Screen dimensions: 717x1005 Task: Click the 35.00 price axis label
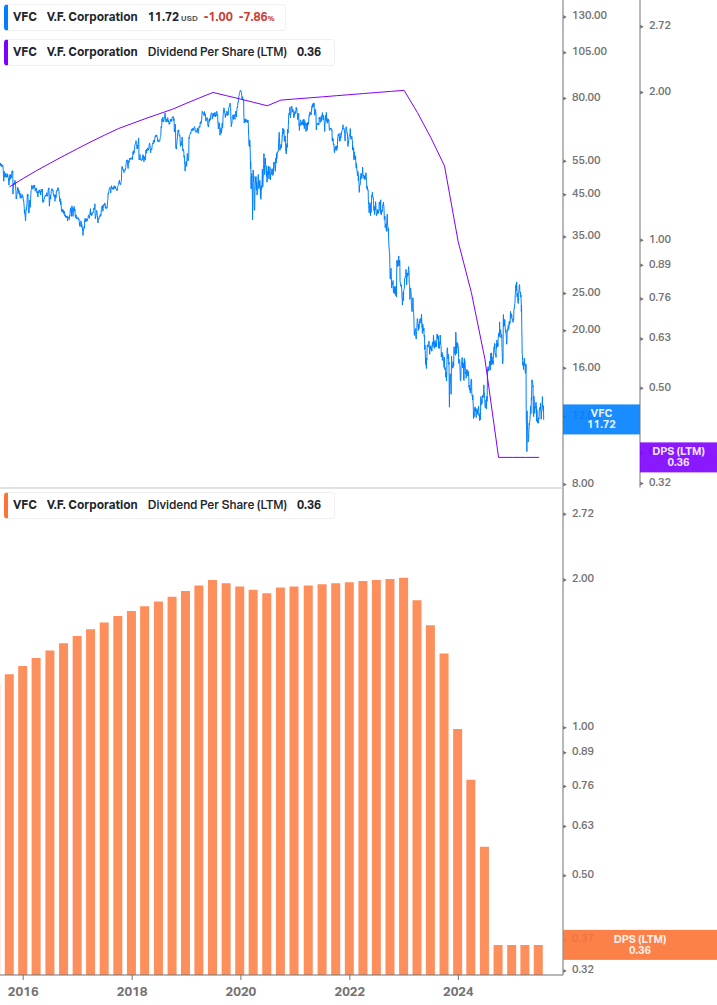coord(586,235)
